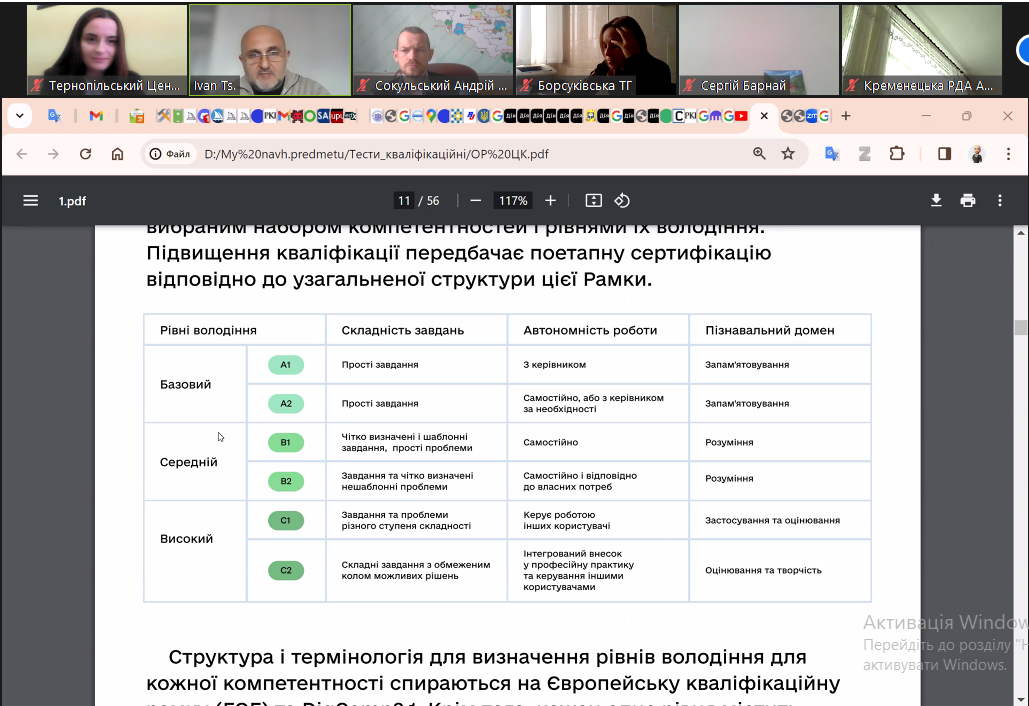Screen dimensions: 1029x706
Task: Switch to the Google Maps tab
Action: [431, 116]
